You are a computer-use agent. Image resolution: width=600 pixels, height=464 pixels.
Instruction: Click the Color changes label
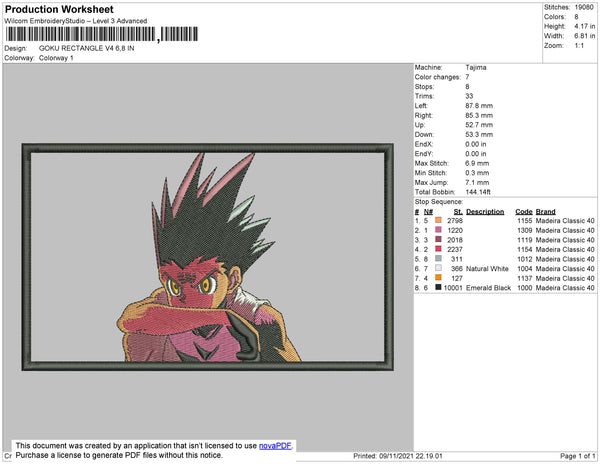coord(438,77)
